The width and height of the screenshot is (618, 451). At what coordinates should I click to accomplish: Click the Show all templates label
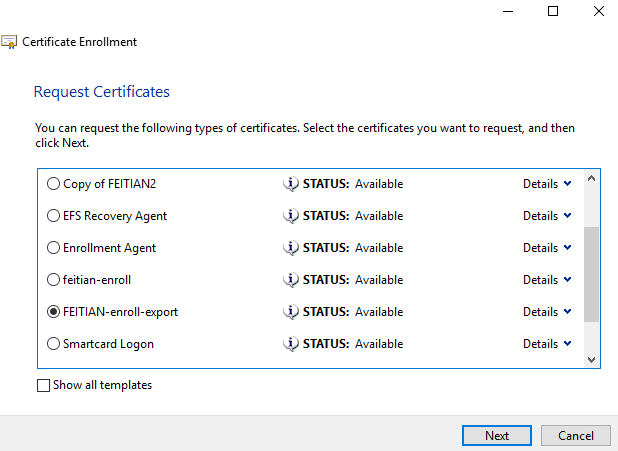102,385
